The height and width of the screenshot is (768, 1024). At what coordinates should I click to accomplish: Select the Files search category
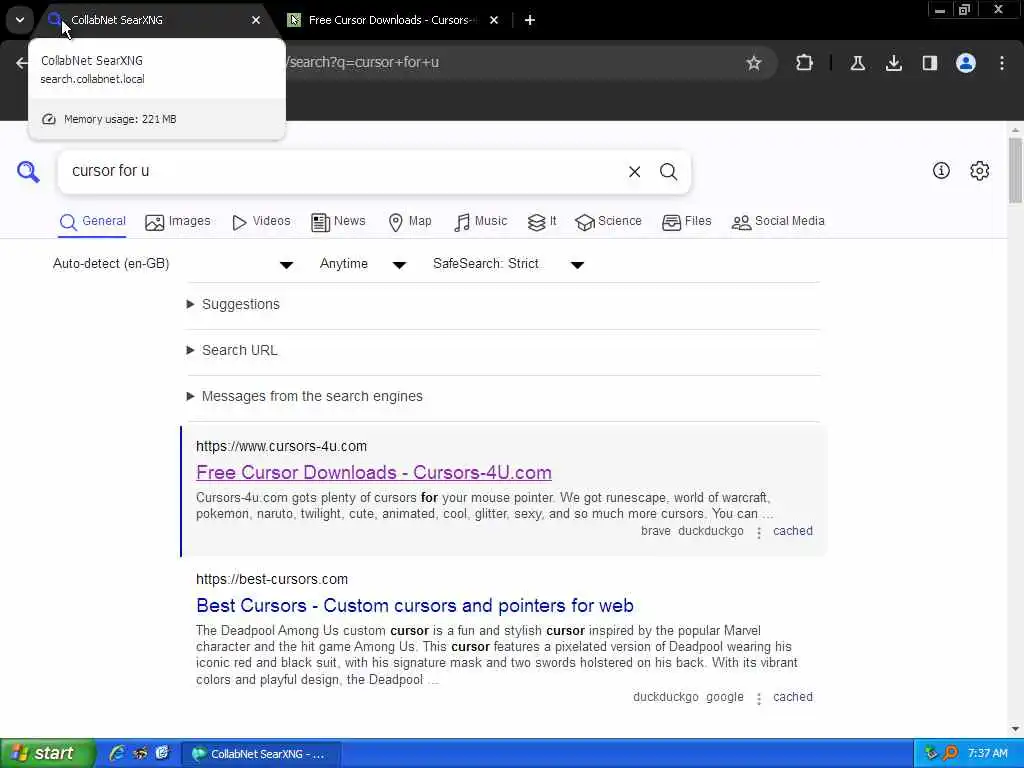[686, 221]
